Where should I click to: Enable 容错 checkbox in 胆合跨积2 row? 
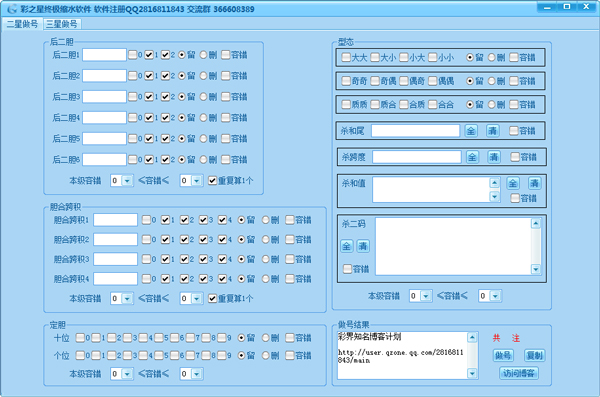[x=290, y=239]
